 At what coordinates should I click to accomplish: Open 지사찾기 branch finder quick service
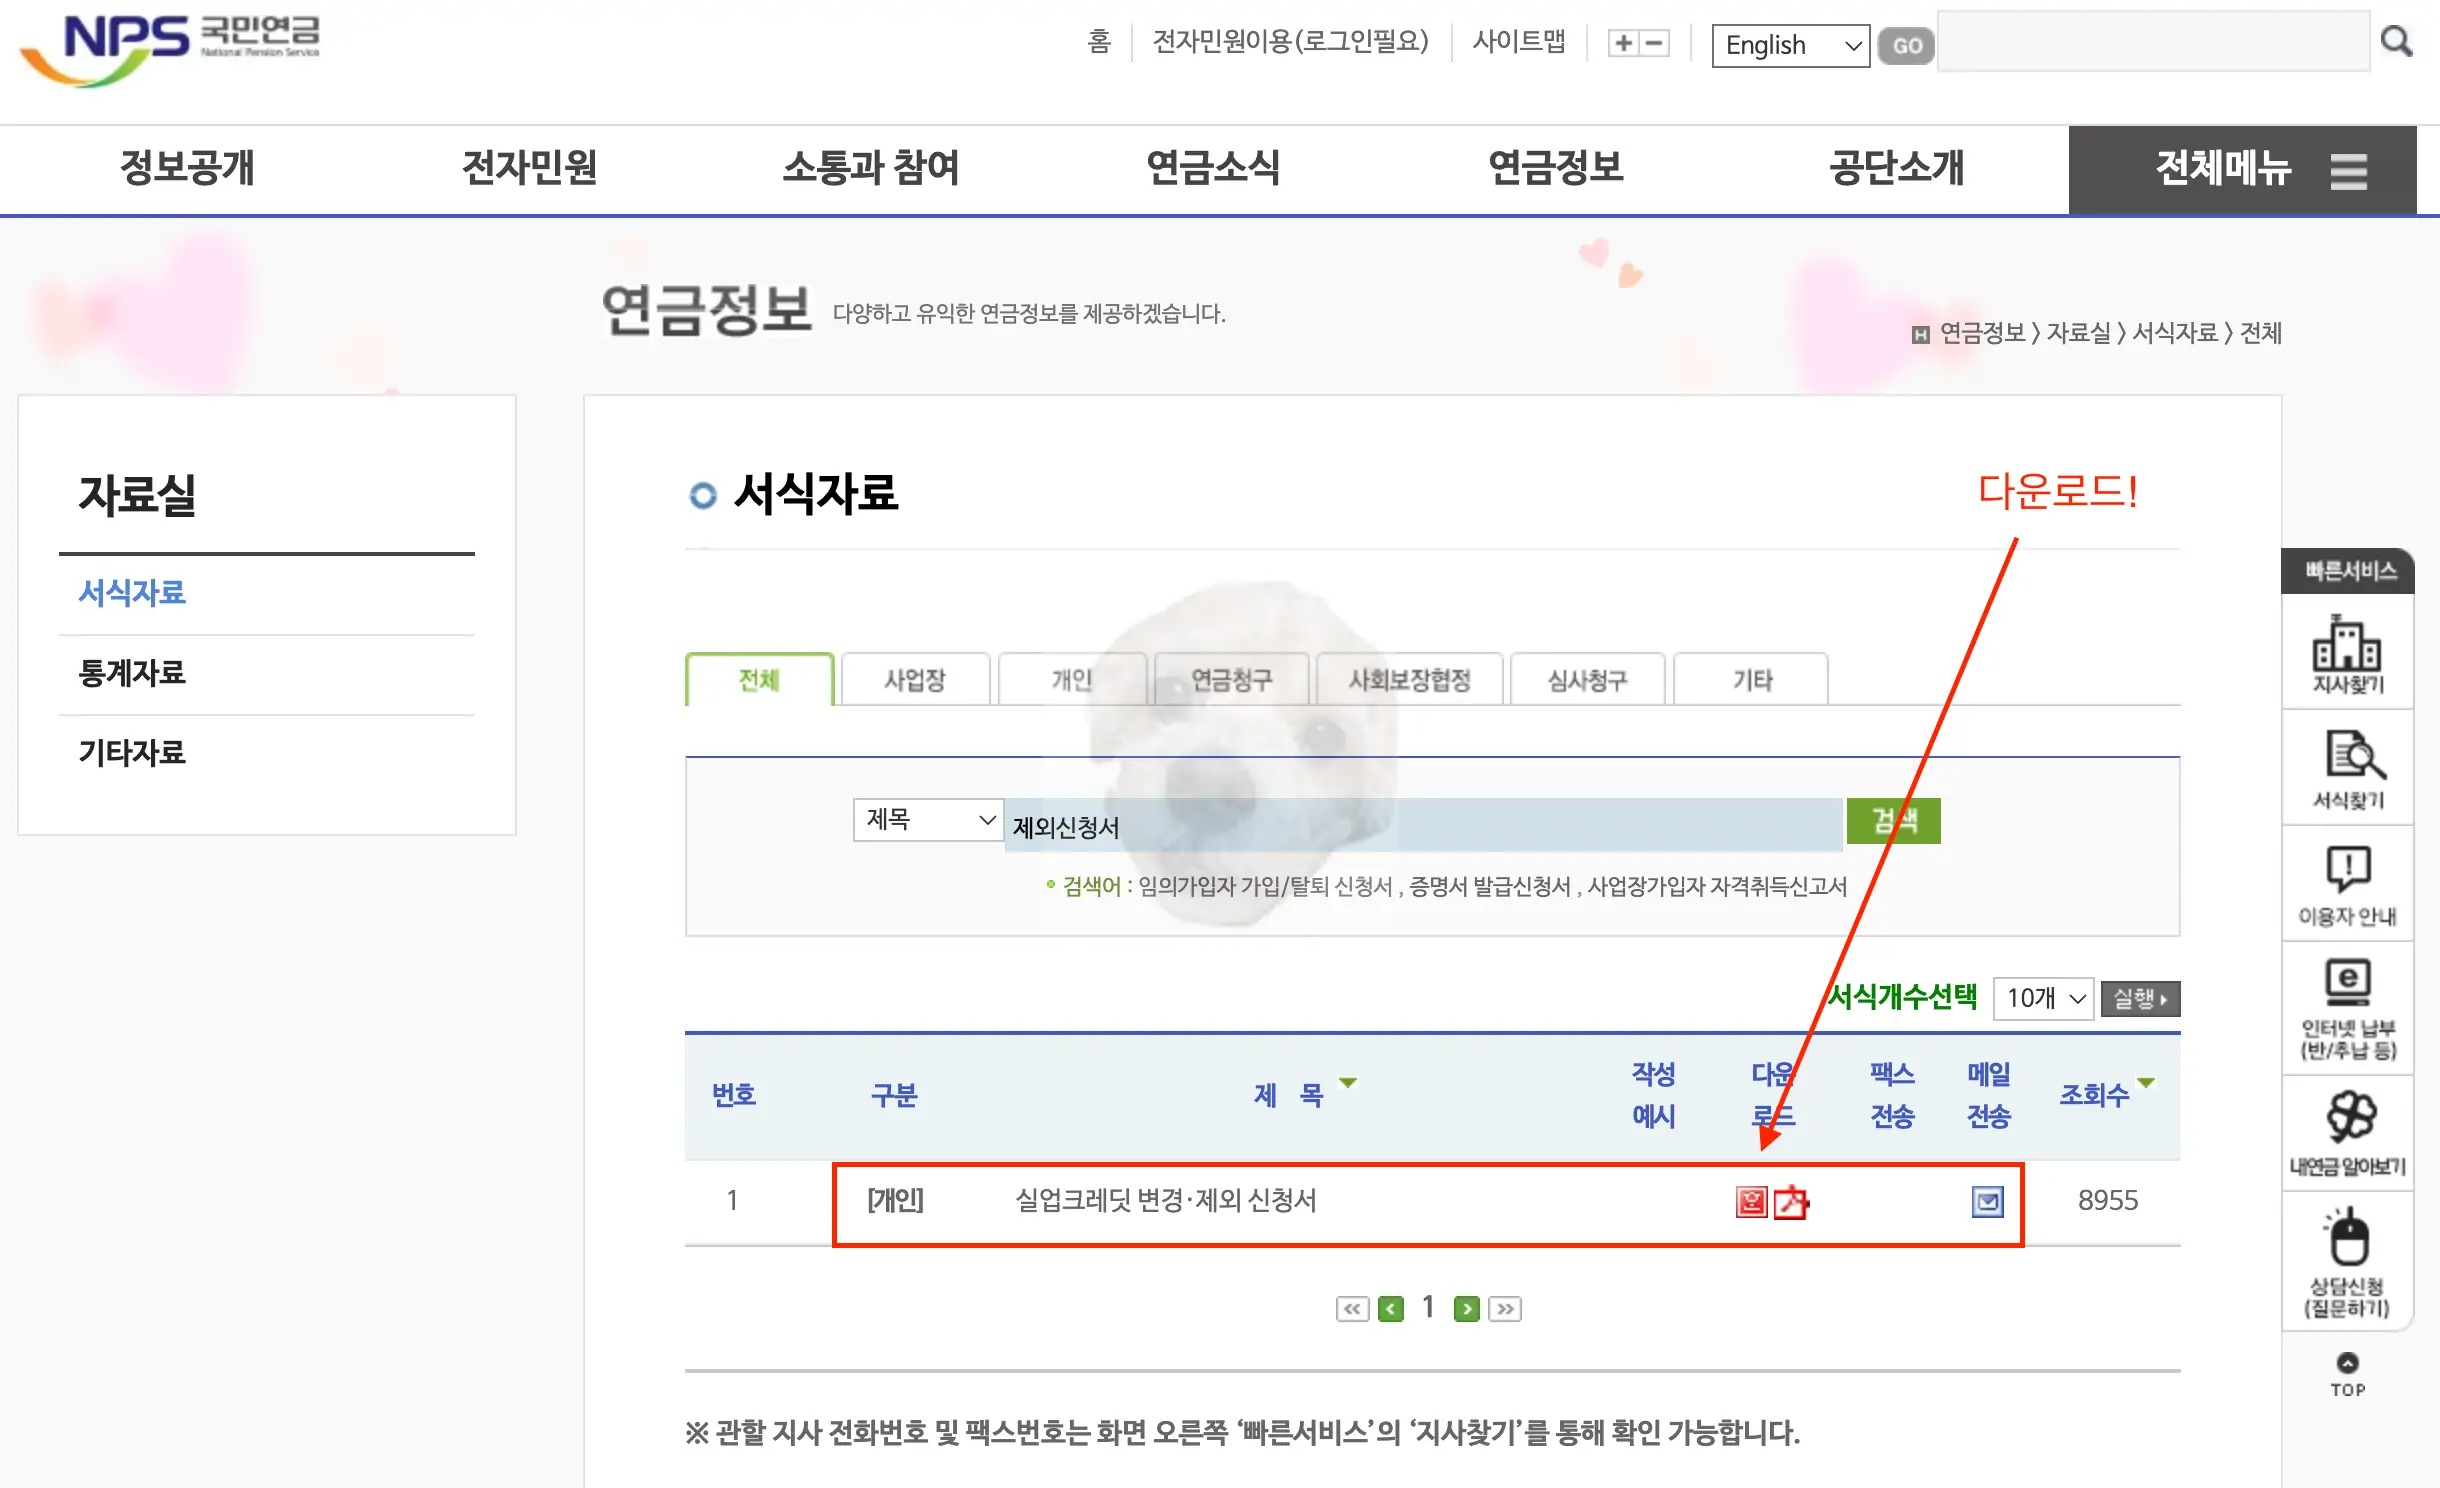[2348, 652]
